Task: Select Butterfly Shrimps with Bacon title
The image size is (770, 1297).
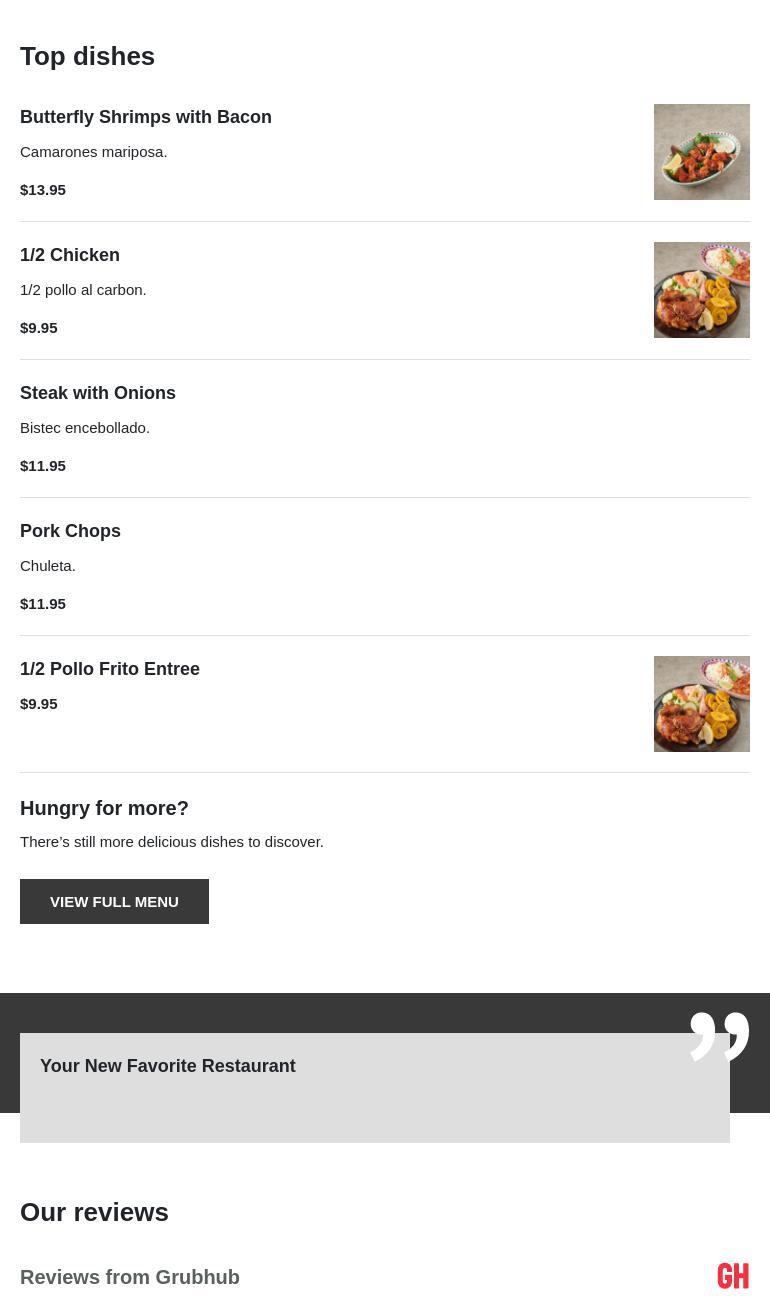Action: click(x=146, y=117)
